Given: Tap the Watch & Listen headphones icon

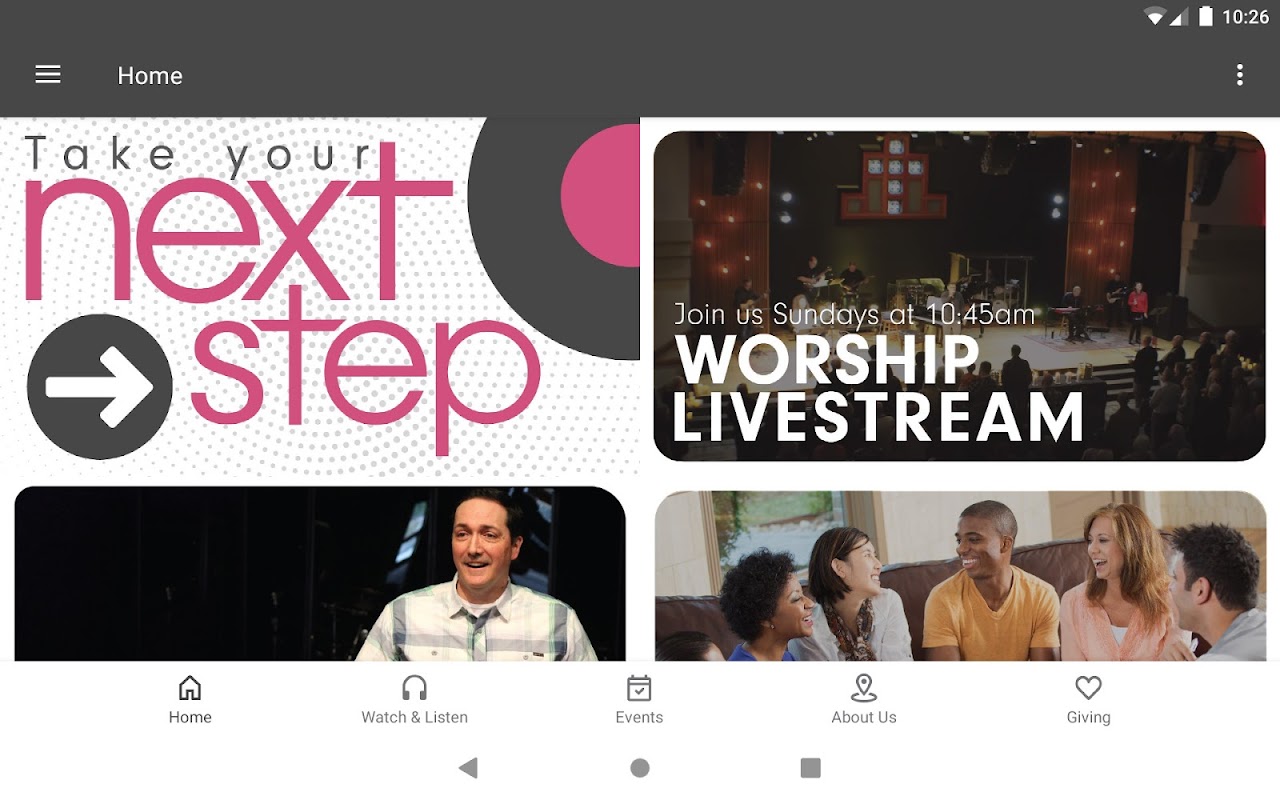Looking at the screenshot, I should point(414,688).
